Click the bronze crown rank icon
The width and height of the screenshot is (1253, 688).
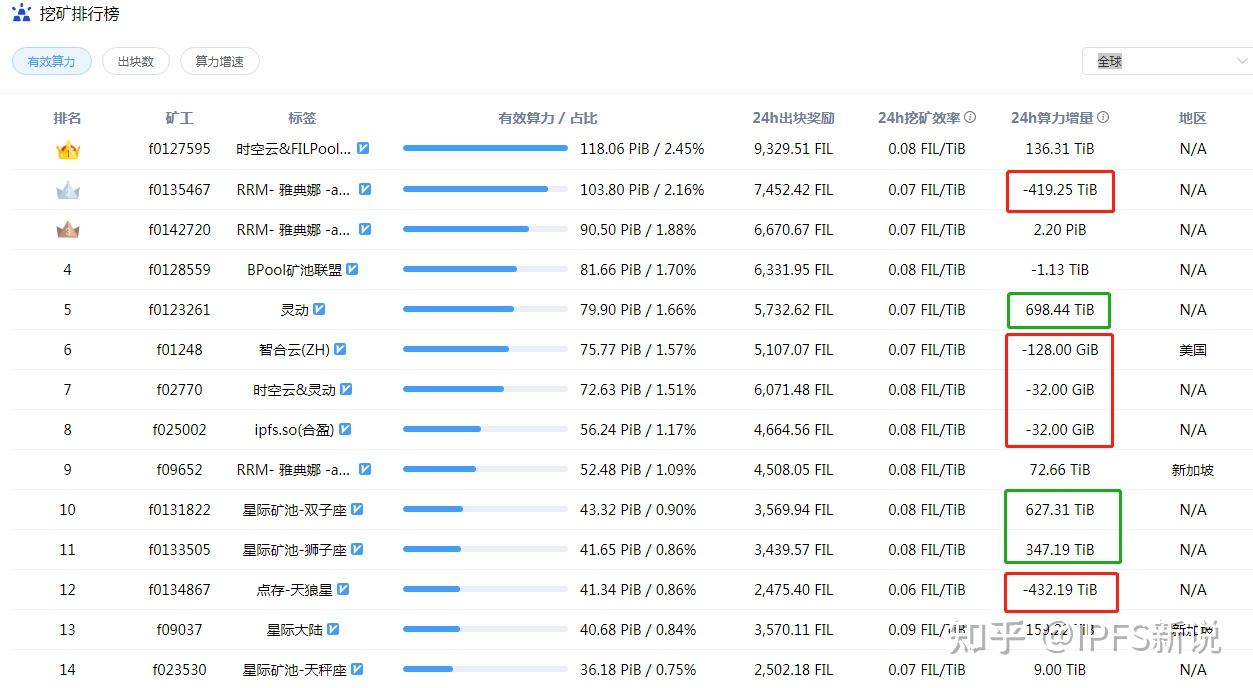(67, 230)
